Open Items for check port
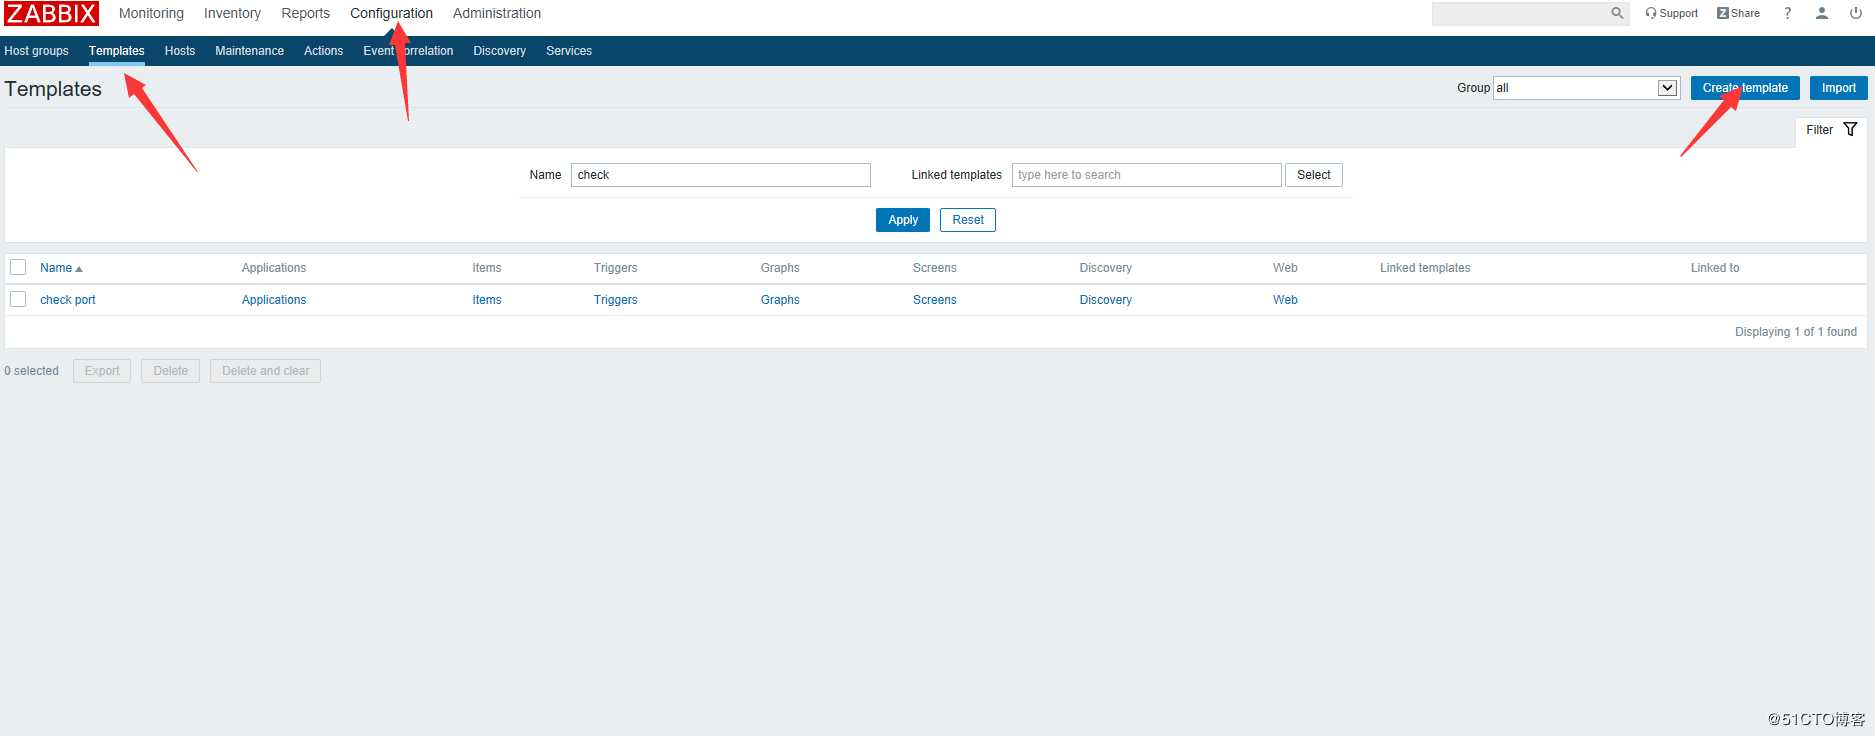The height and width of the screenshot is (736, 1875). click(x=487, y=300)
